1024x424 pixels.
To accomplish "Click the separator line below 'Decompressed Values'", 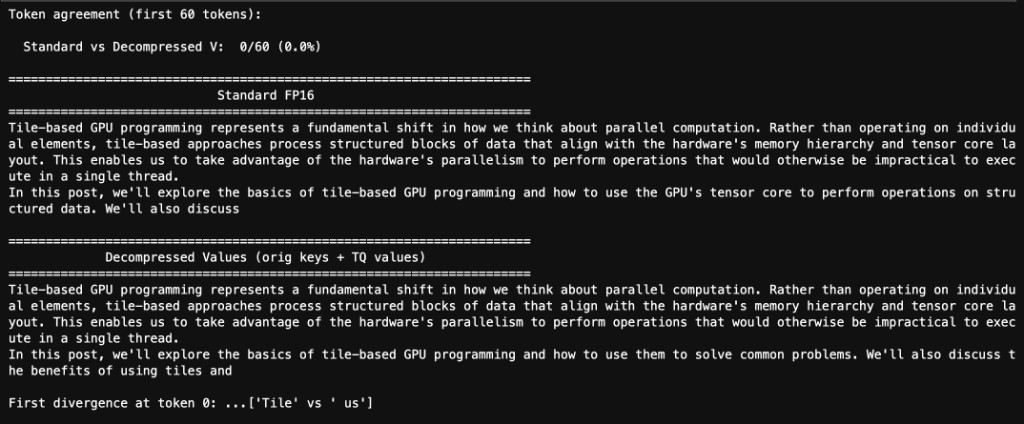I will point(268,274).
